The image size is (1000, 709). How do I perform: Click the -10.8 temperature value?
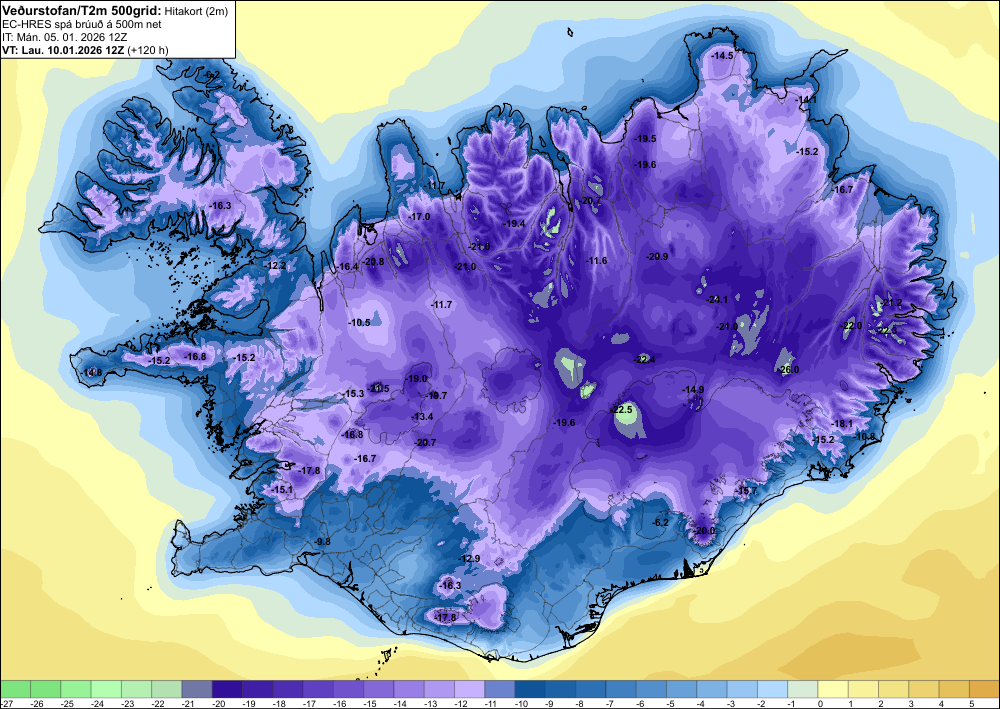(x=865, y=437)
